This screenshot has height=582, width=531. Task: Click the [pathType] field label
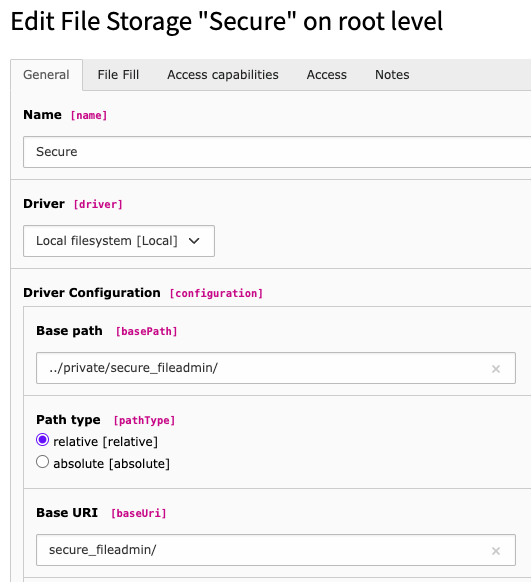(x=144, y=420)
